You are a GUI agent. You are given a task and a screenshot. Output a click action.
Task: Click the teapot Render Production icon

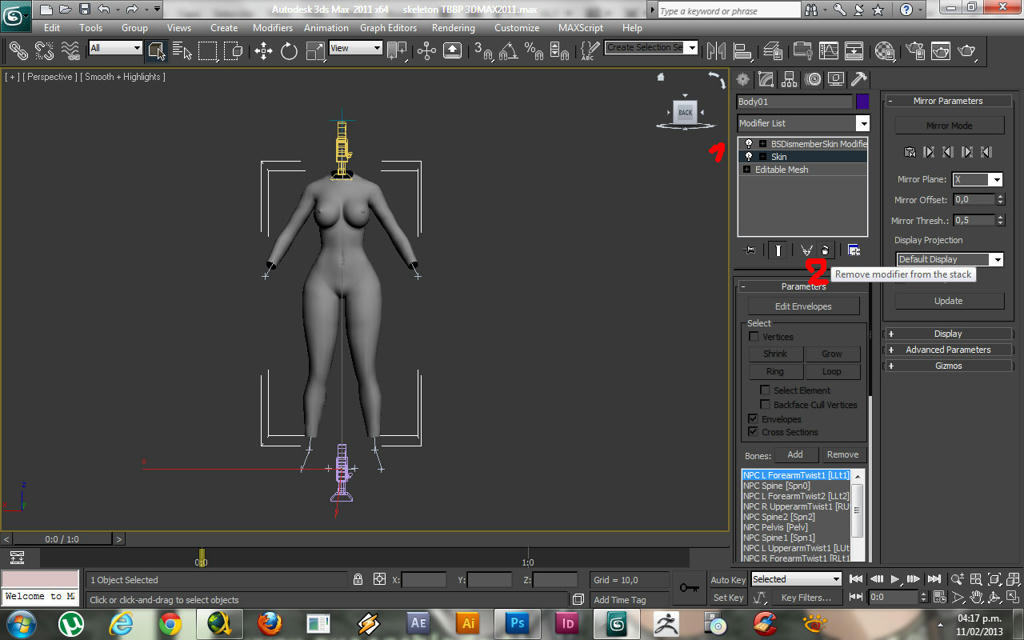(967, 51)
